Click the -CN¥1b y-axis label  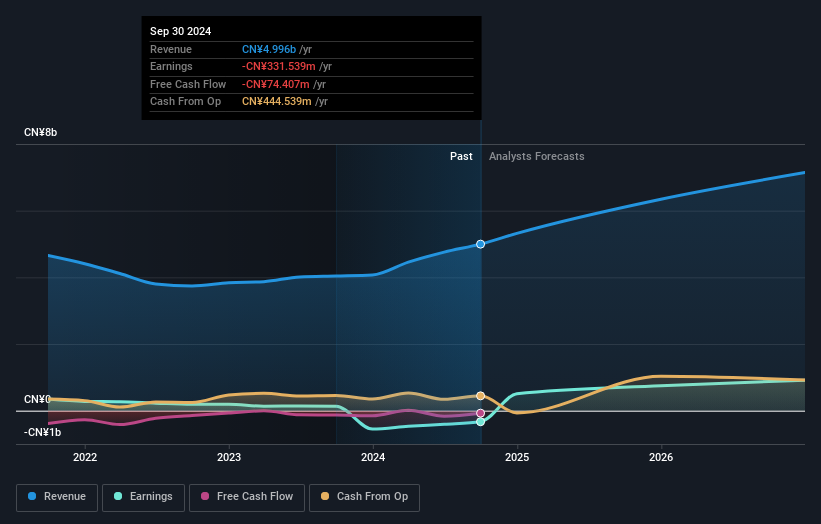42,432
